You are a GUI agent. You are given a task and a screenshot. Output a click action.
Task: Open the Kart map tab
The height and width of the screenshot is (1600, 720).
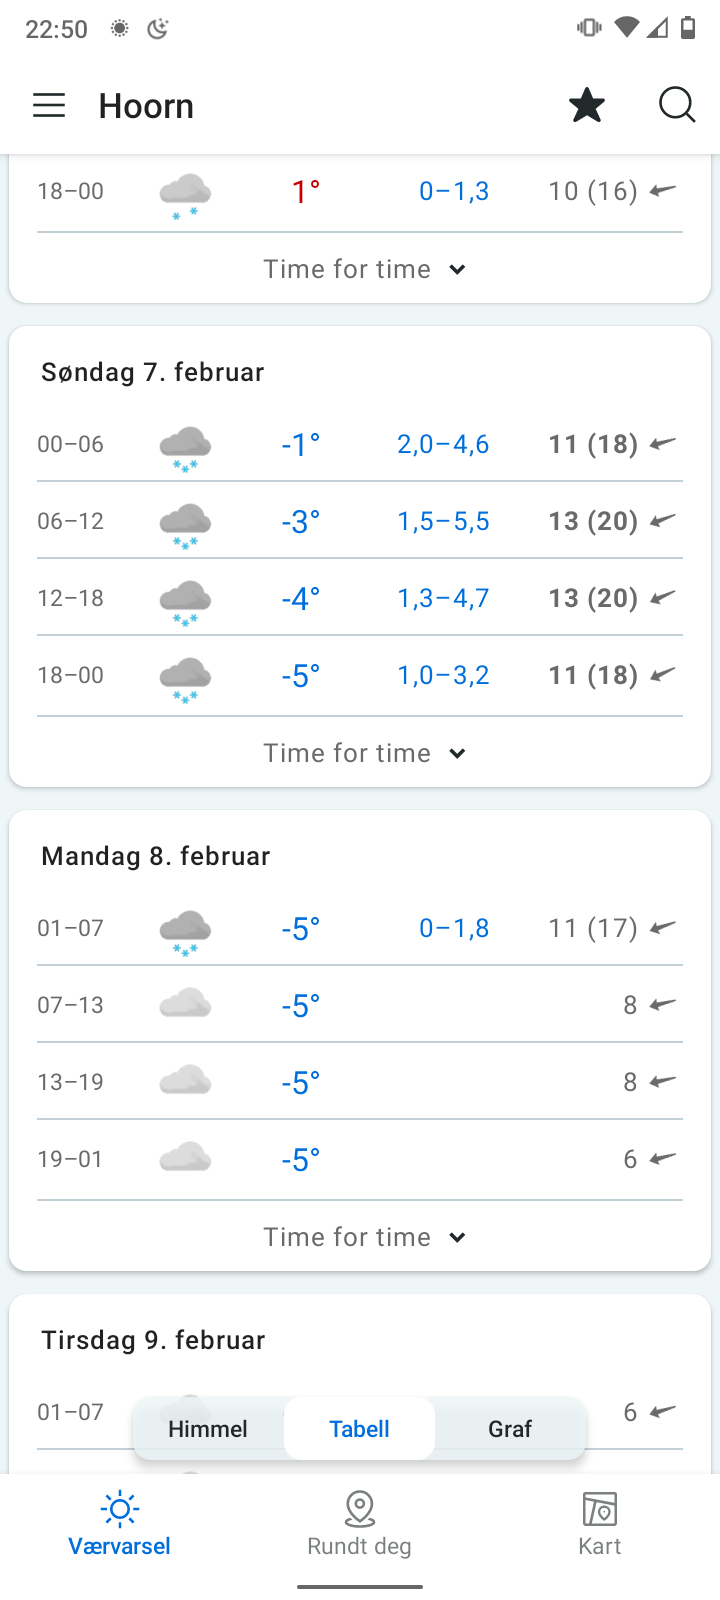point(599,1524)
